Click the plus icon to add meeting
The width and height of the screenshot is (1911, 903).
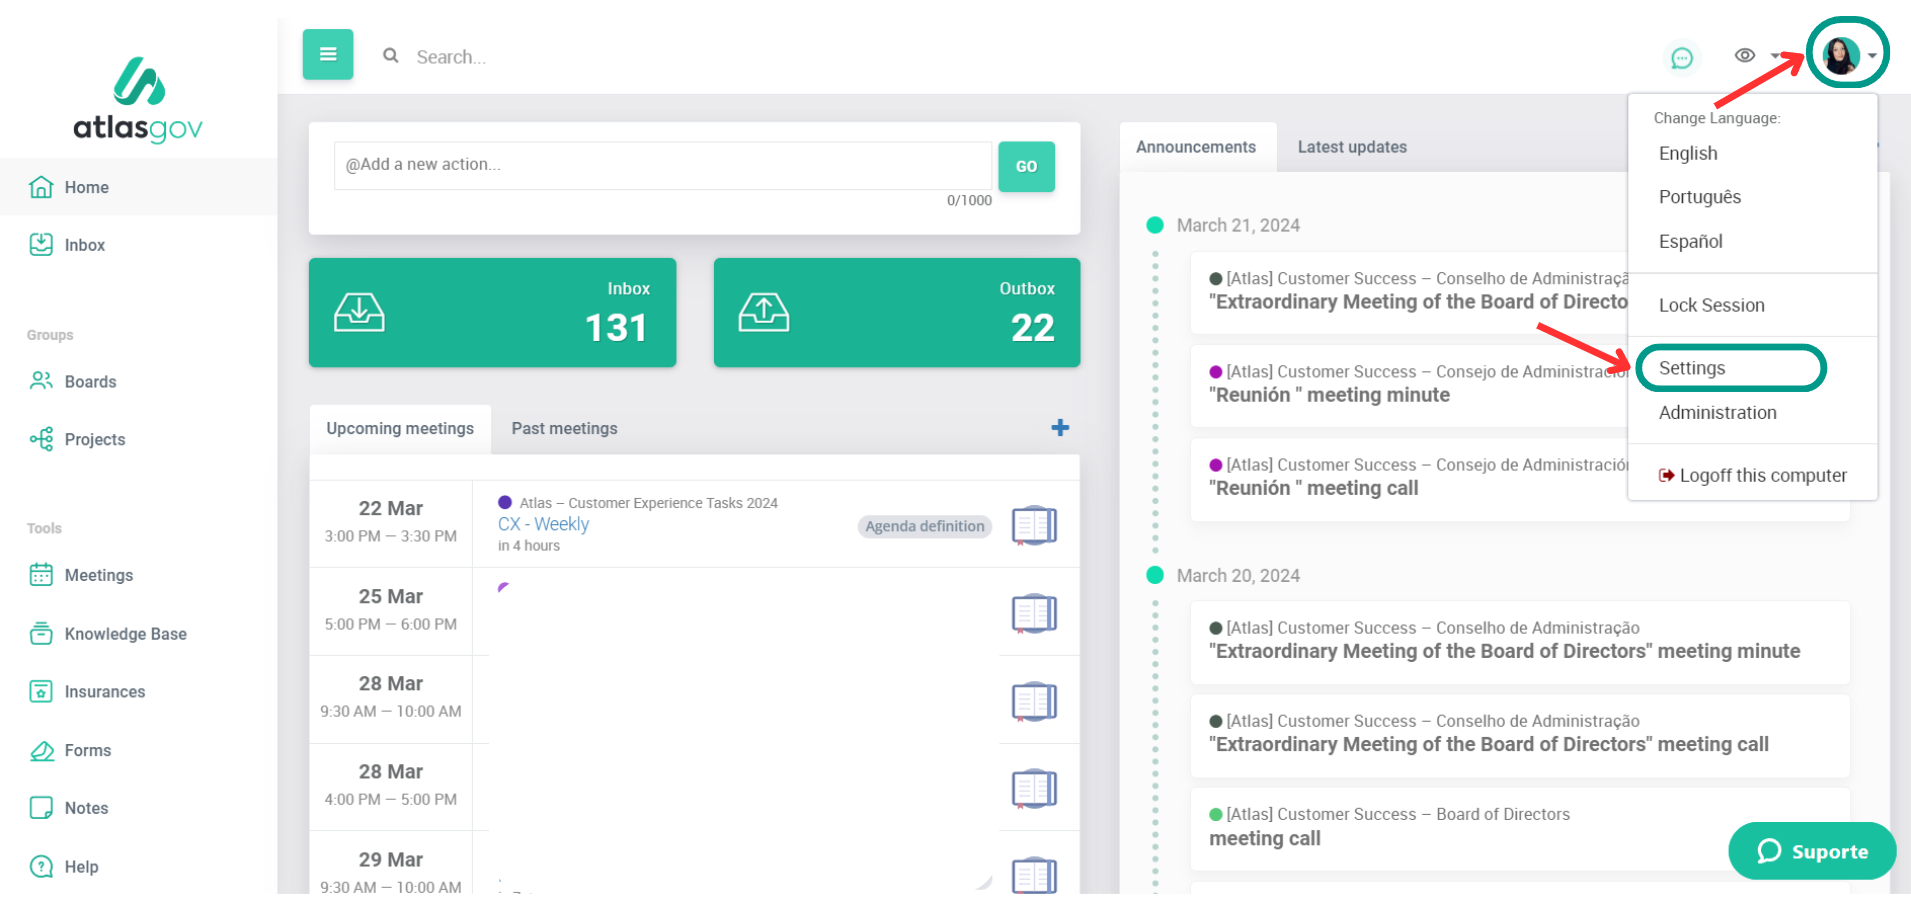pos(1060,428)
